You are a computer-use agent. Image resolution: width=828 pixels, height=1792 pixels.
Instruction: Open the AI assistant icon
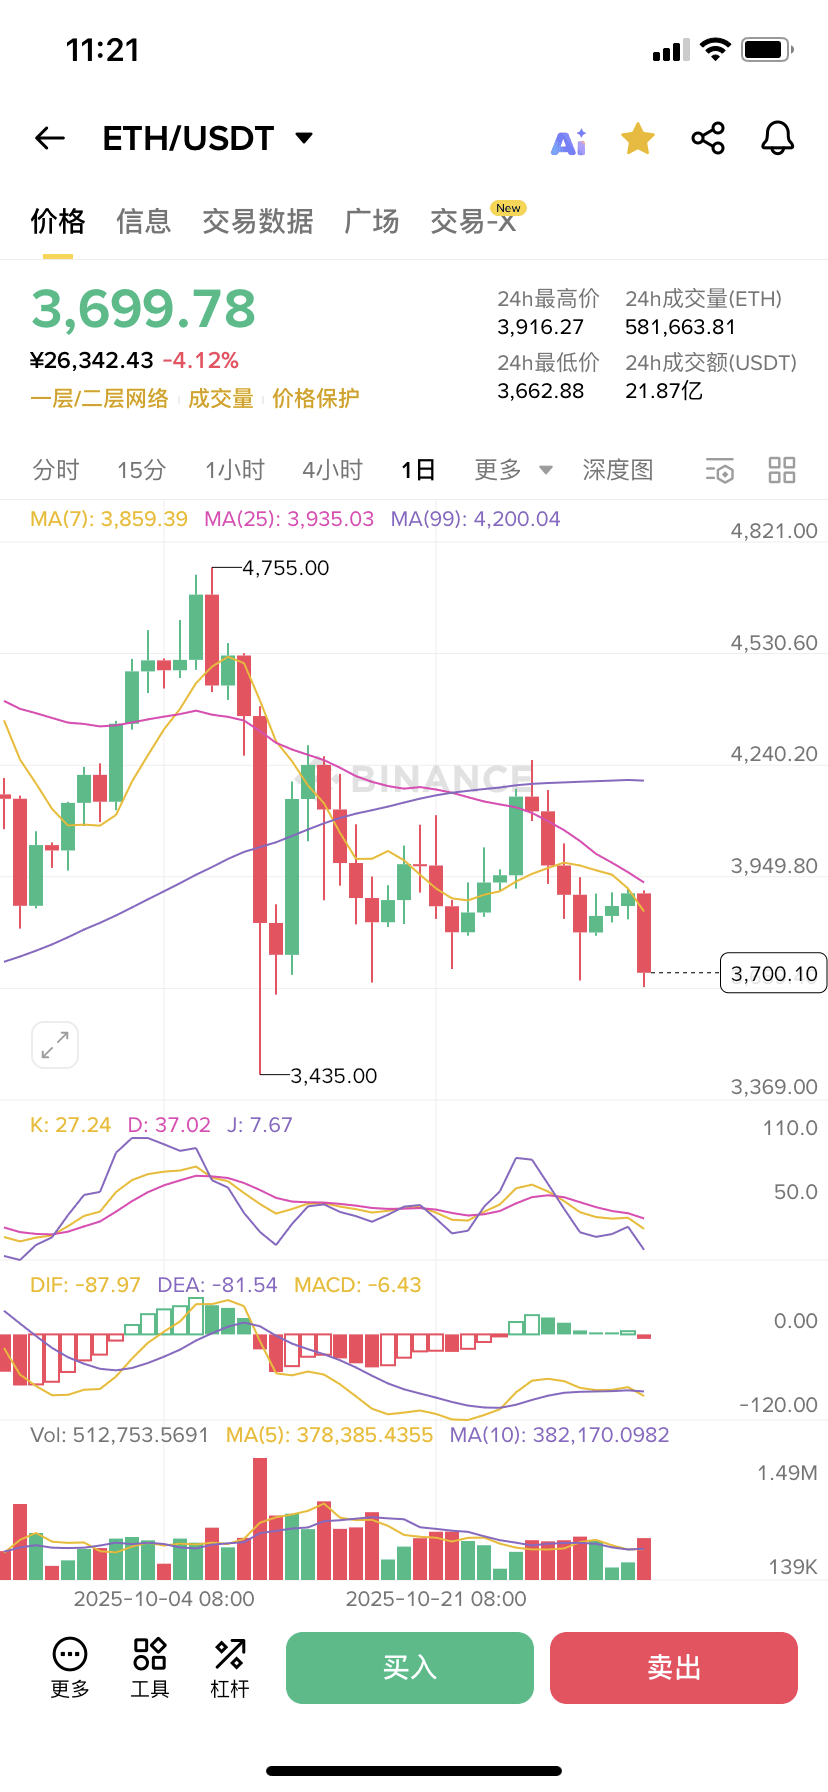[x=569, y=141]
